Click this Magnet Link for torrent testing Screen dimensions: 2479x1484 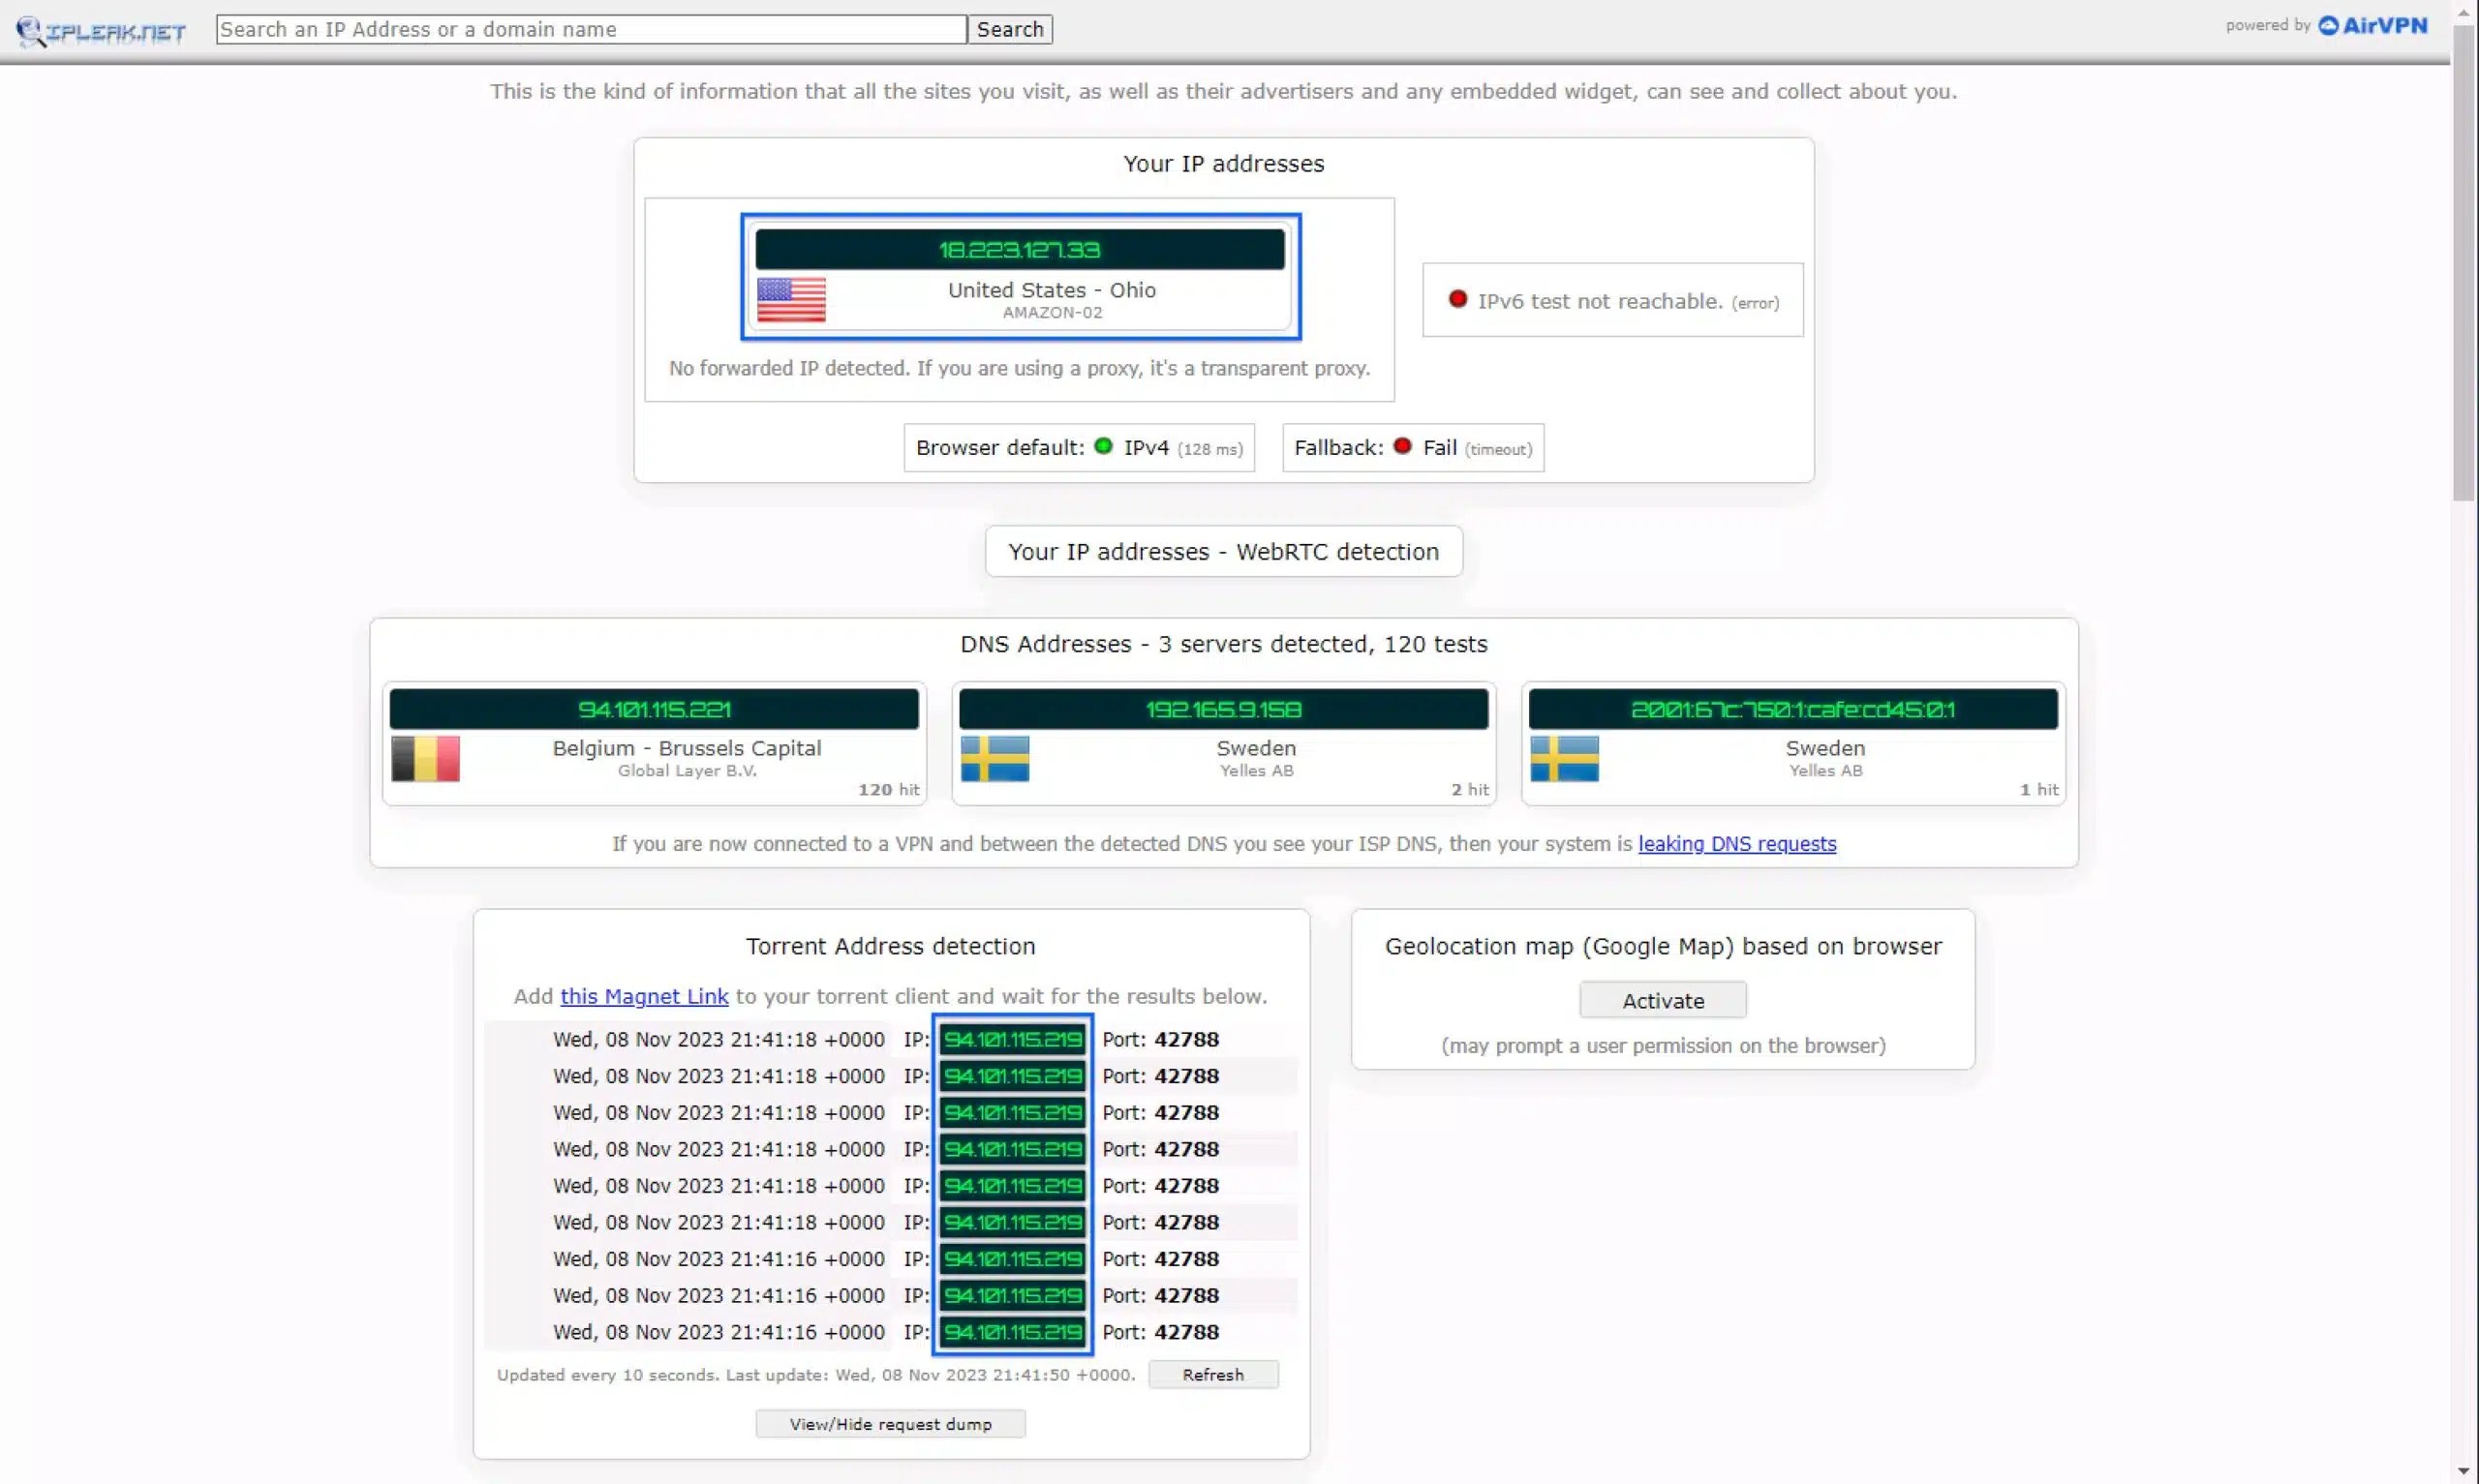(644, 996)
